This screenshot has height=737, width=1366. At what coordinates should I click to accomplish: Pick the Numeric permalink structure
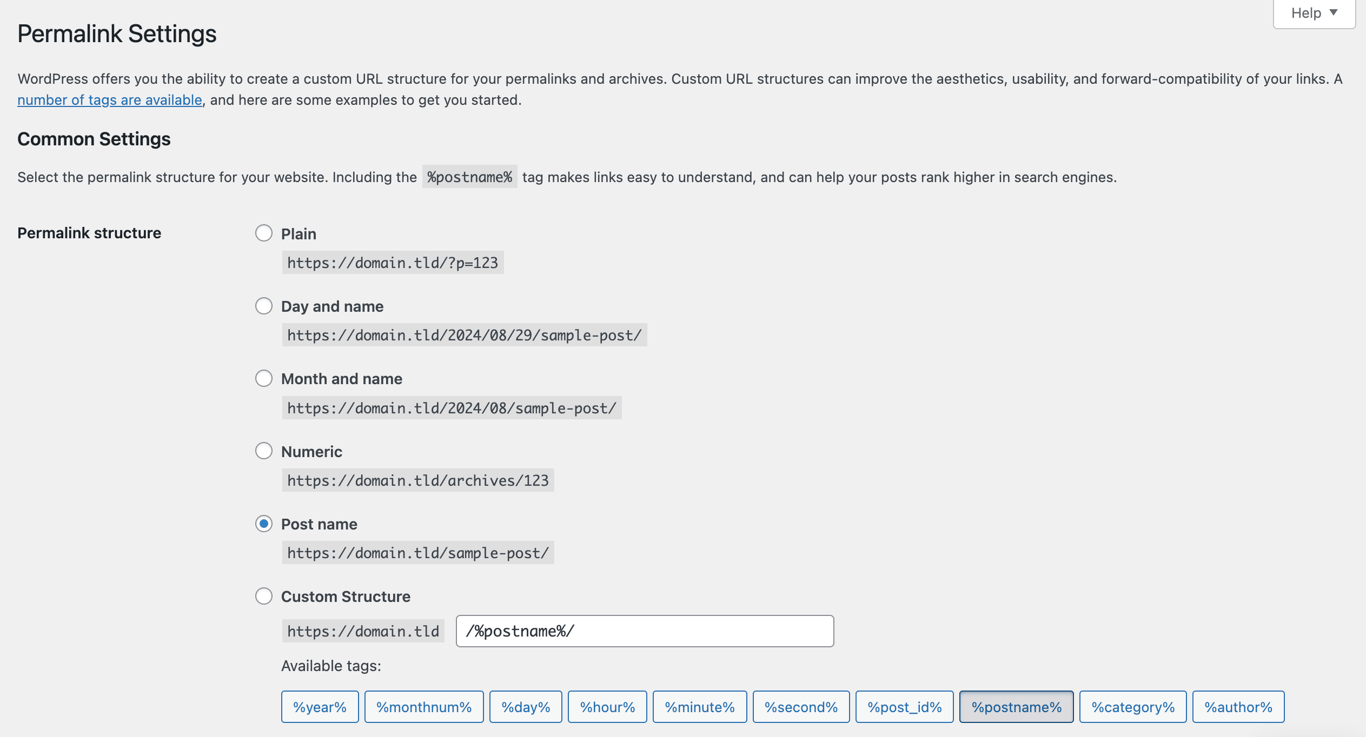[263, 450]
